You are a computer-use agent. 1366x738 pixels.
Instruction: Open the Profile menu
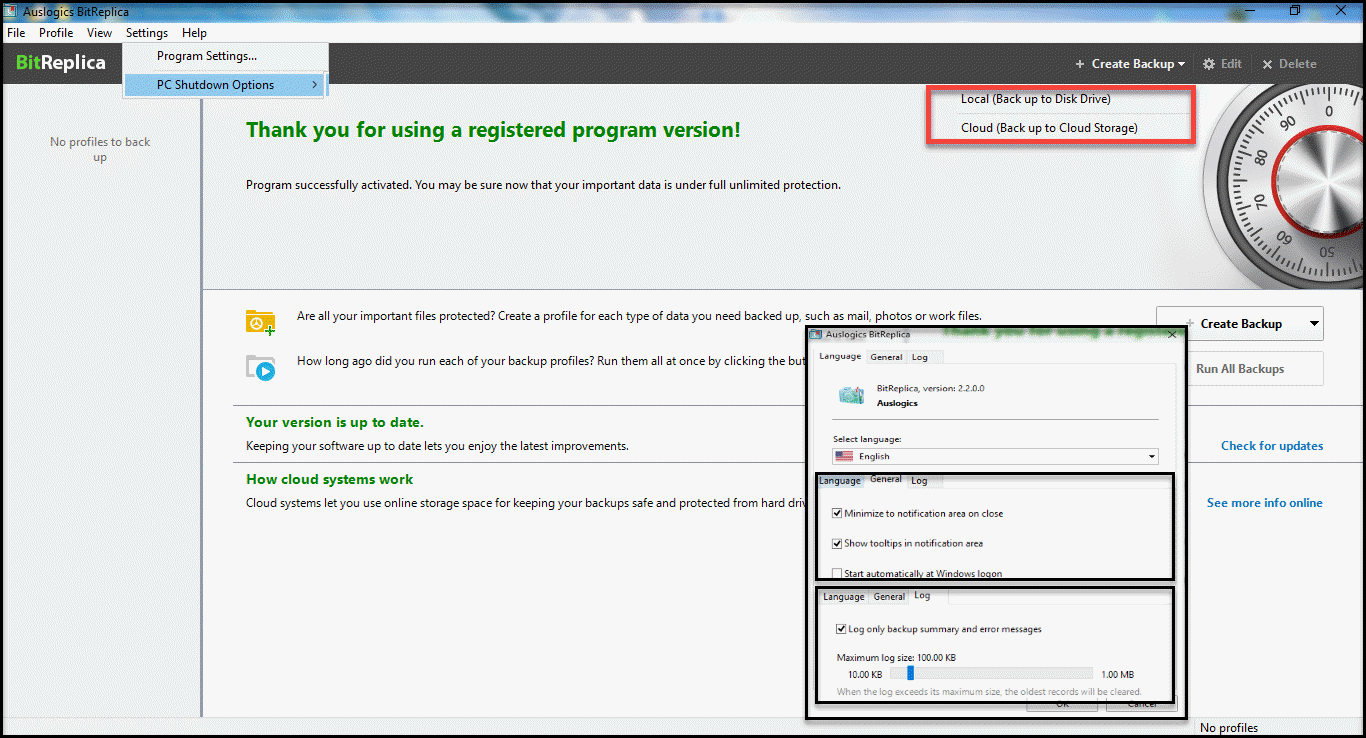56,33
